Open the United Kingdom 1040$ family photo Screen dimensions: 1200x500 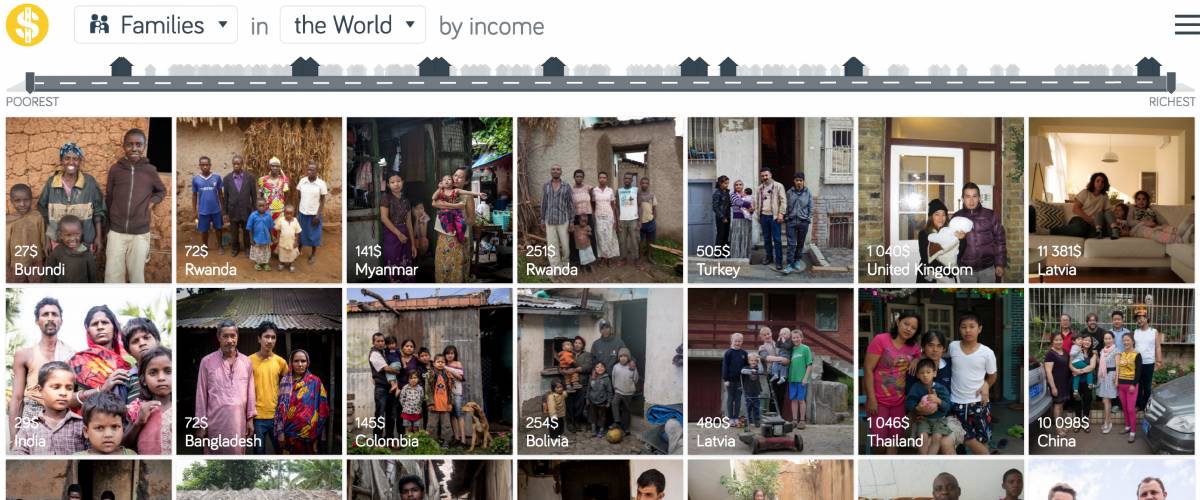coord(941,200)
